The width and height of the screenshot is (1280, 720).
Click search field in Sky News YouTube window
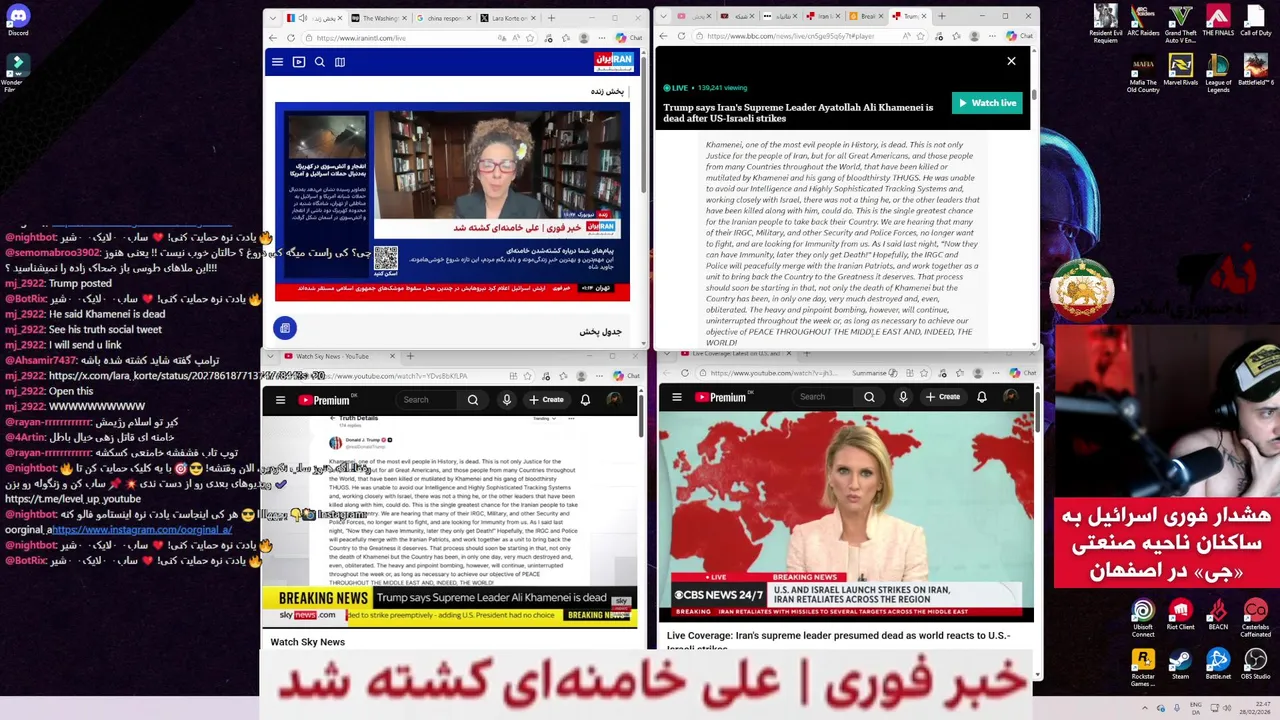[428, 400]
